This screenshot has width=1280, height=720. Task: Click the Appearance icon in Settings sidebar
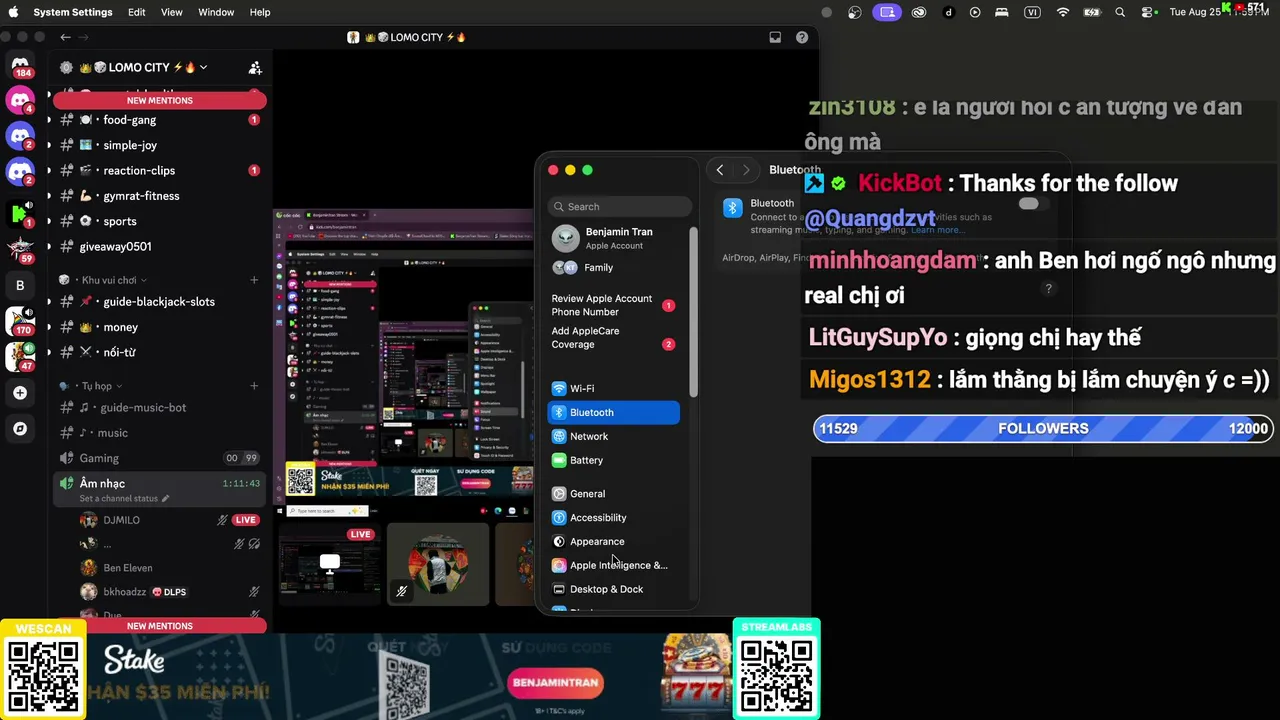pos(559,541)
